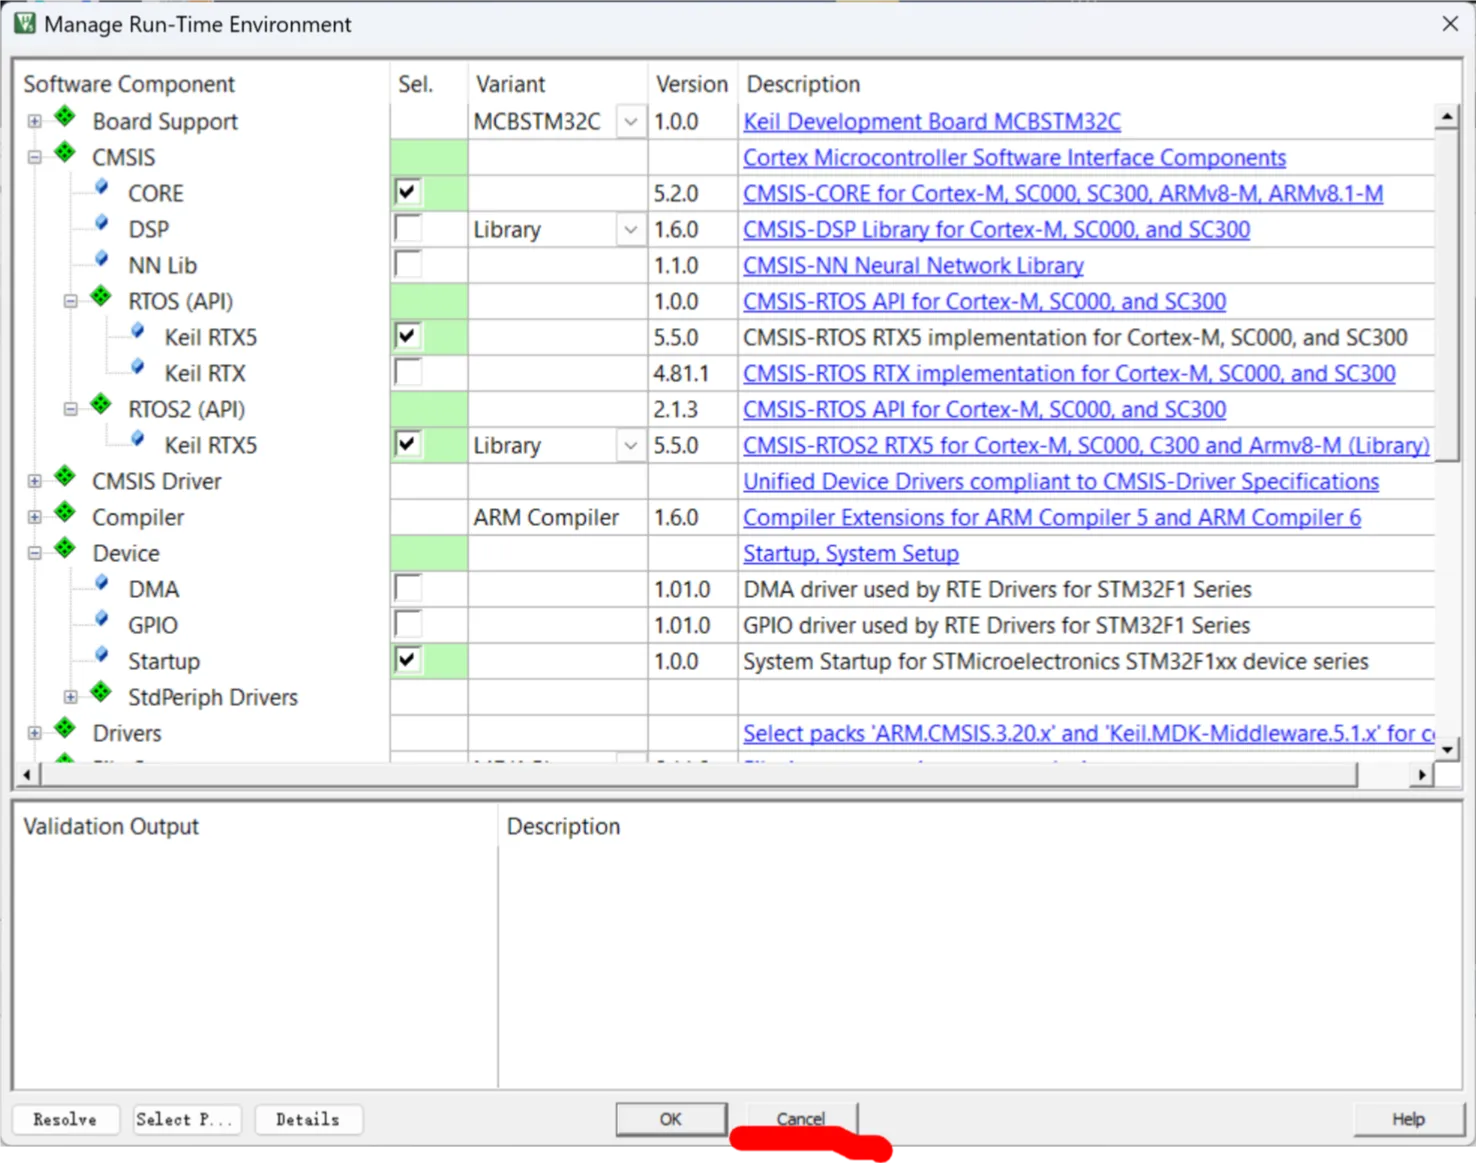This screenshot has width=1476, height=1163.
Task: Uncheck the CMSIS CORE checkbox
Action: click(x=407, y=192)
